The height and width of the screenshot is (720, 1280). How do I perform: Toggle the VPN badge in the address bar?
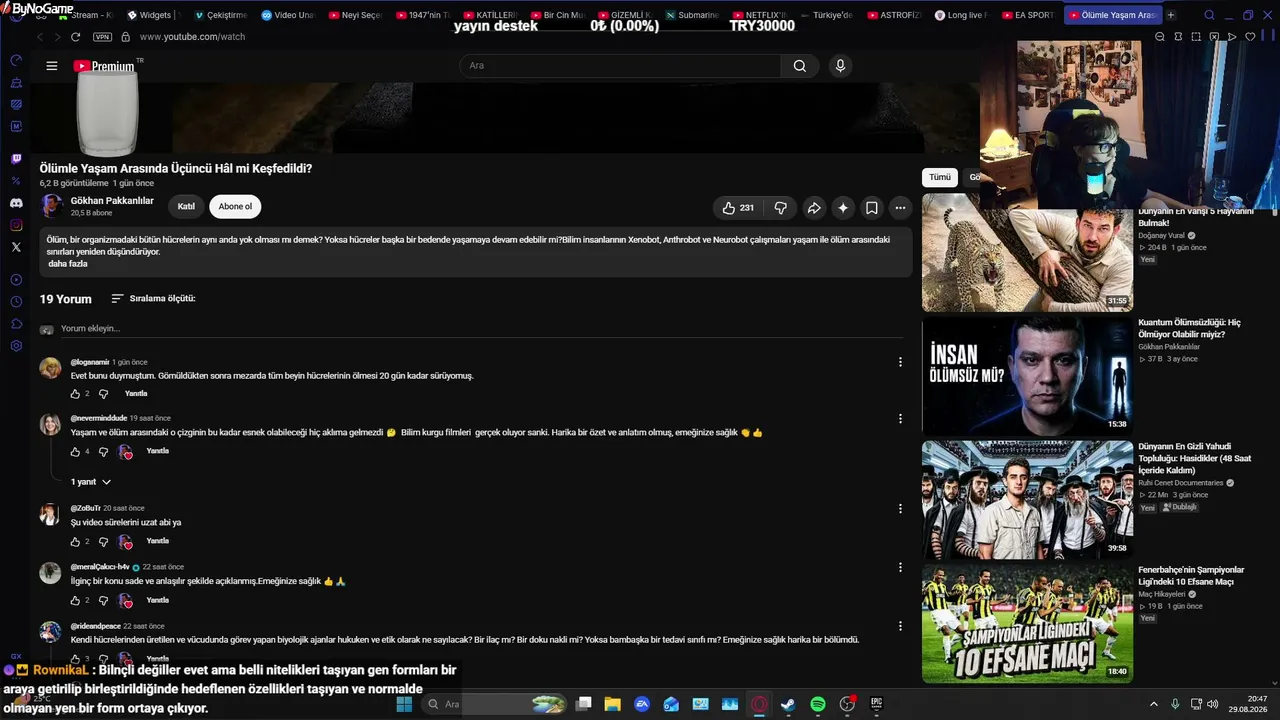(102, 37)
